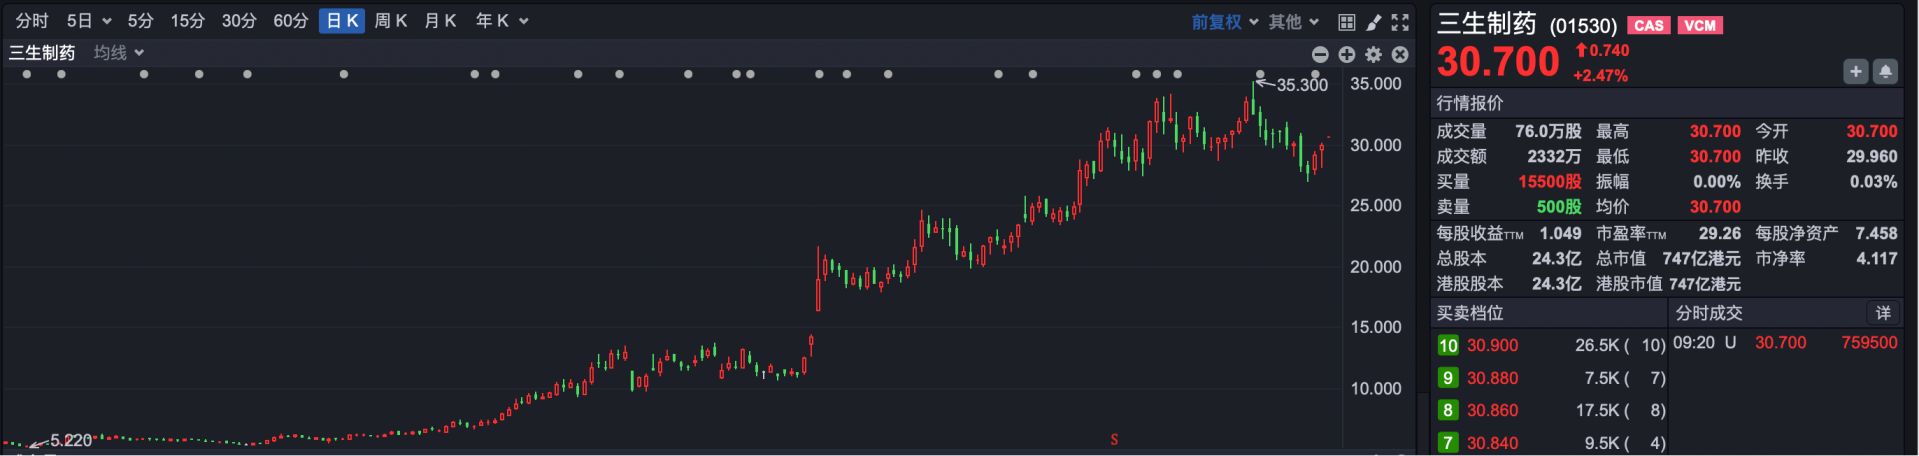The image size is (1919, 456).
Task: Select the 15分 interval tab
Action: [x=187, y=21]
